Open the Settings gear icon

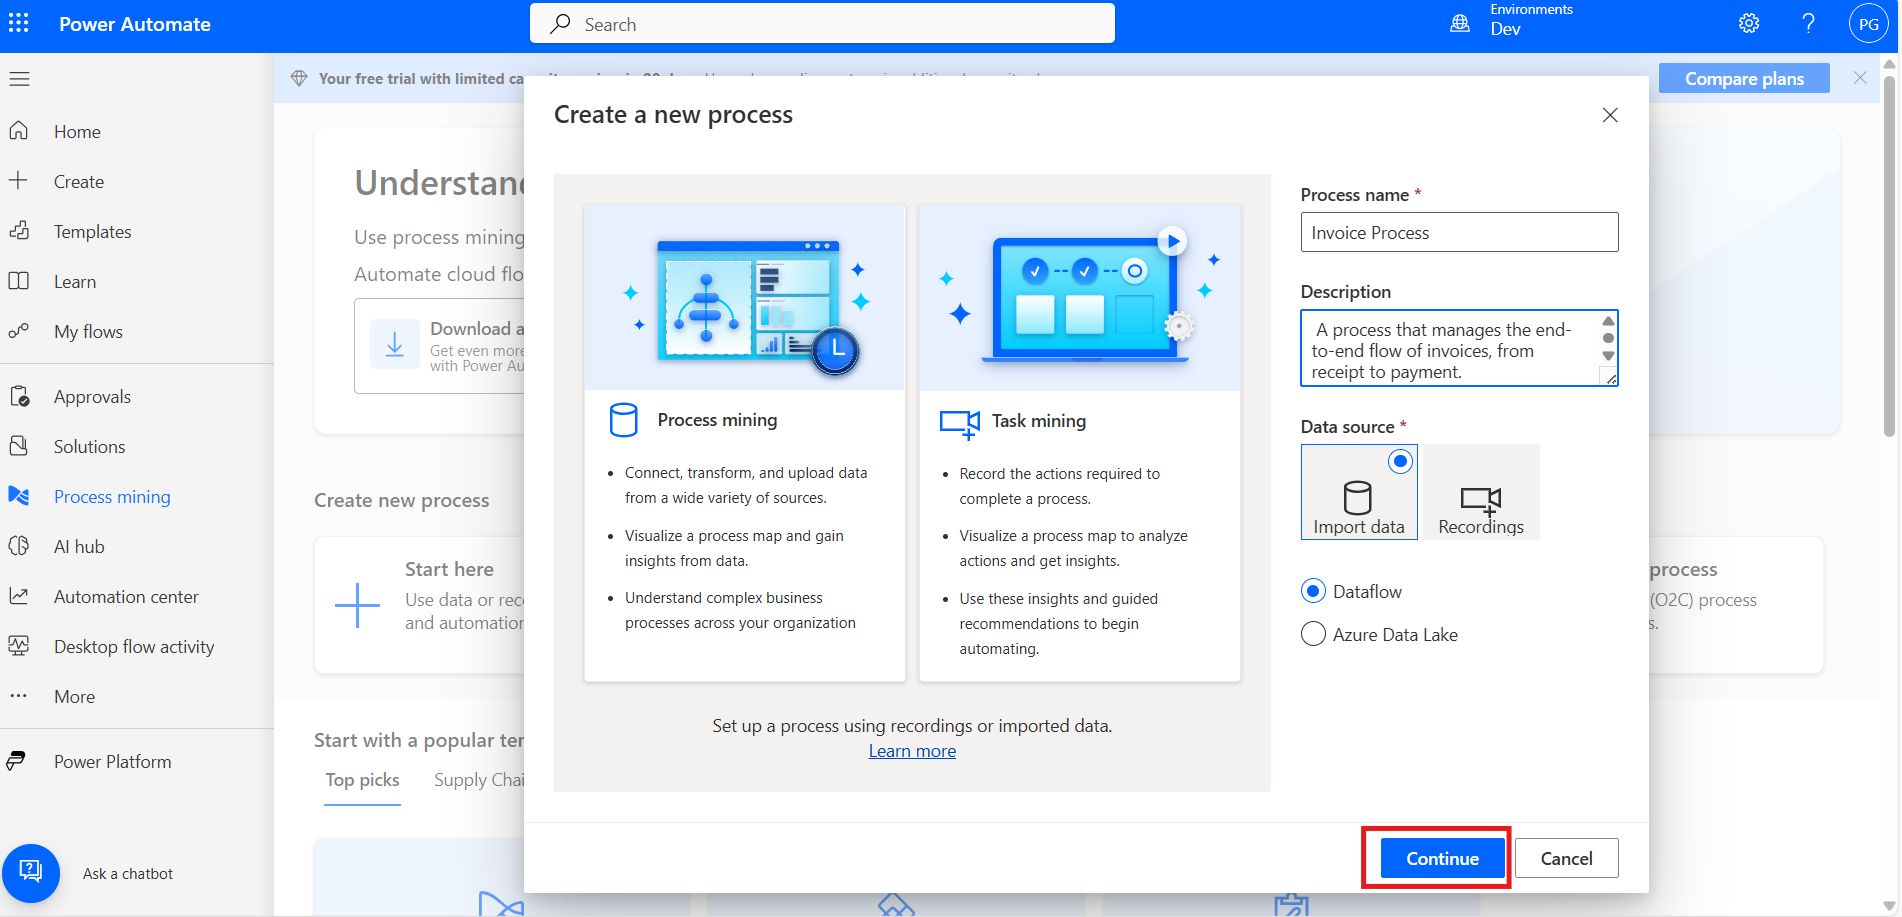pyautogui.click(x=1748, y=24)
